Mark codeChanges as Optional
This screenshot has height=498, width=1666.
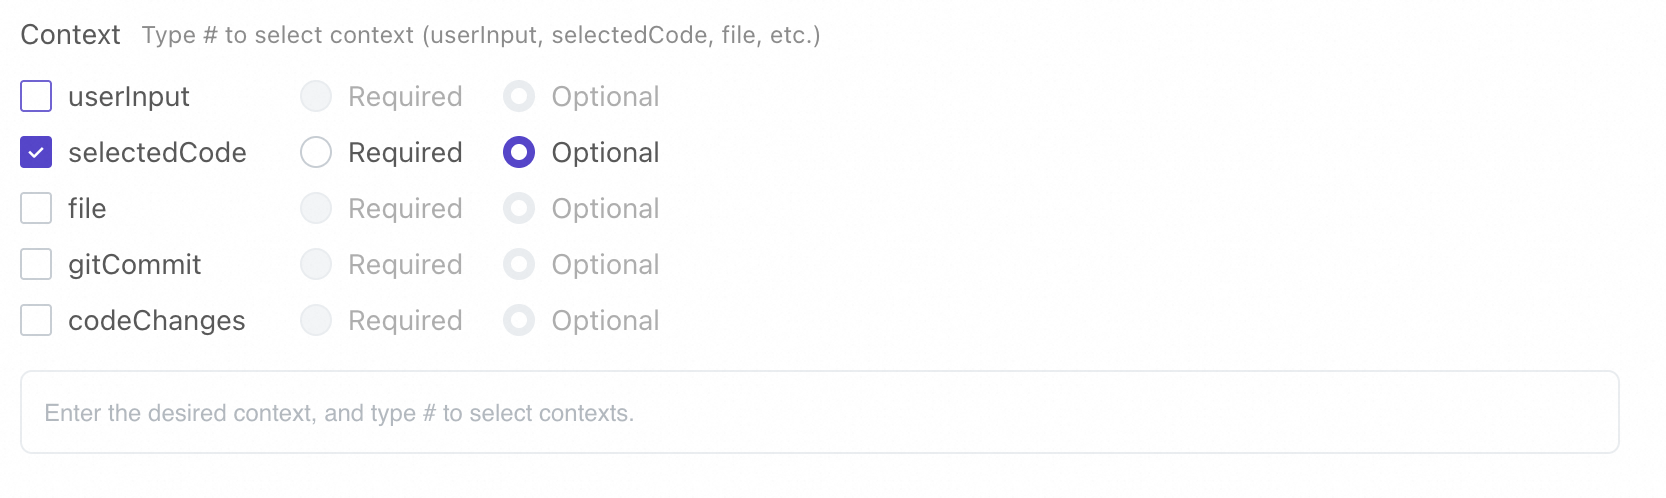519,320
